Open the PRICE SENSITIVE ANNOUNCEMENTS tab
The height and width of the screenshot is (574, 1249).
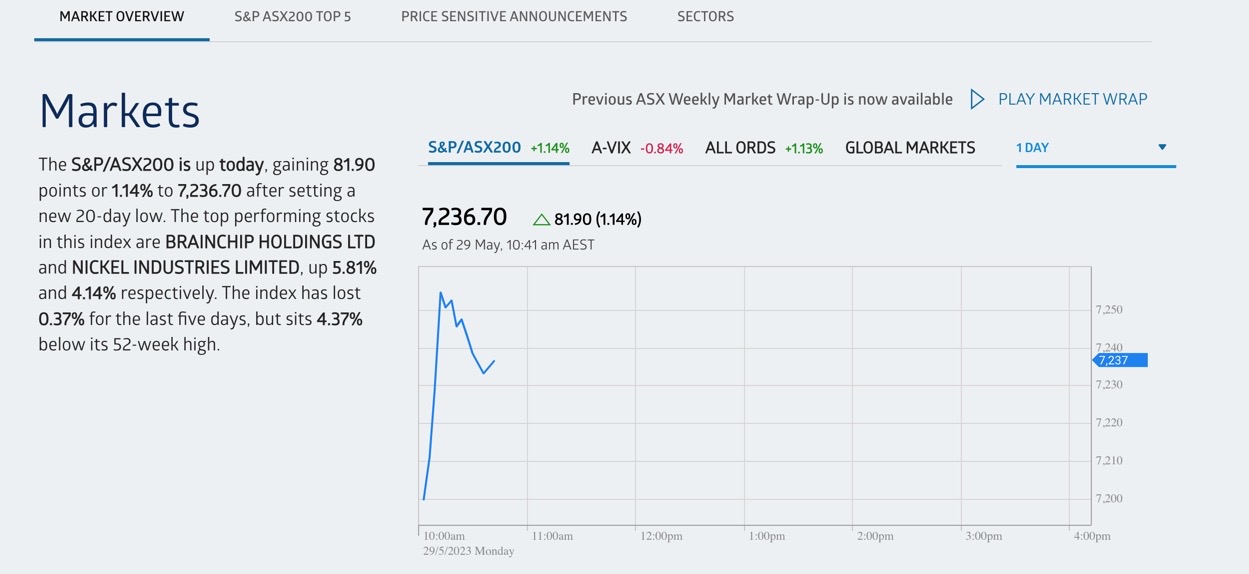514,17
